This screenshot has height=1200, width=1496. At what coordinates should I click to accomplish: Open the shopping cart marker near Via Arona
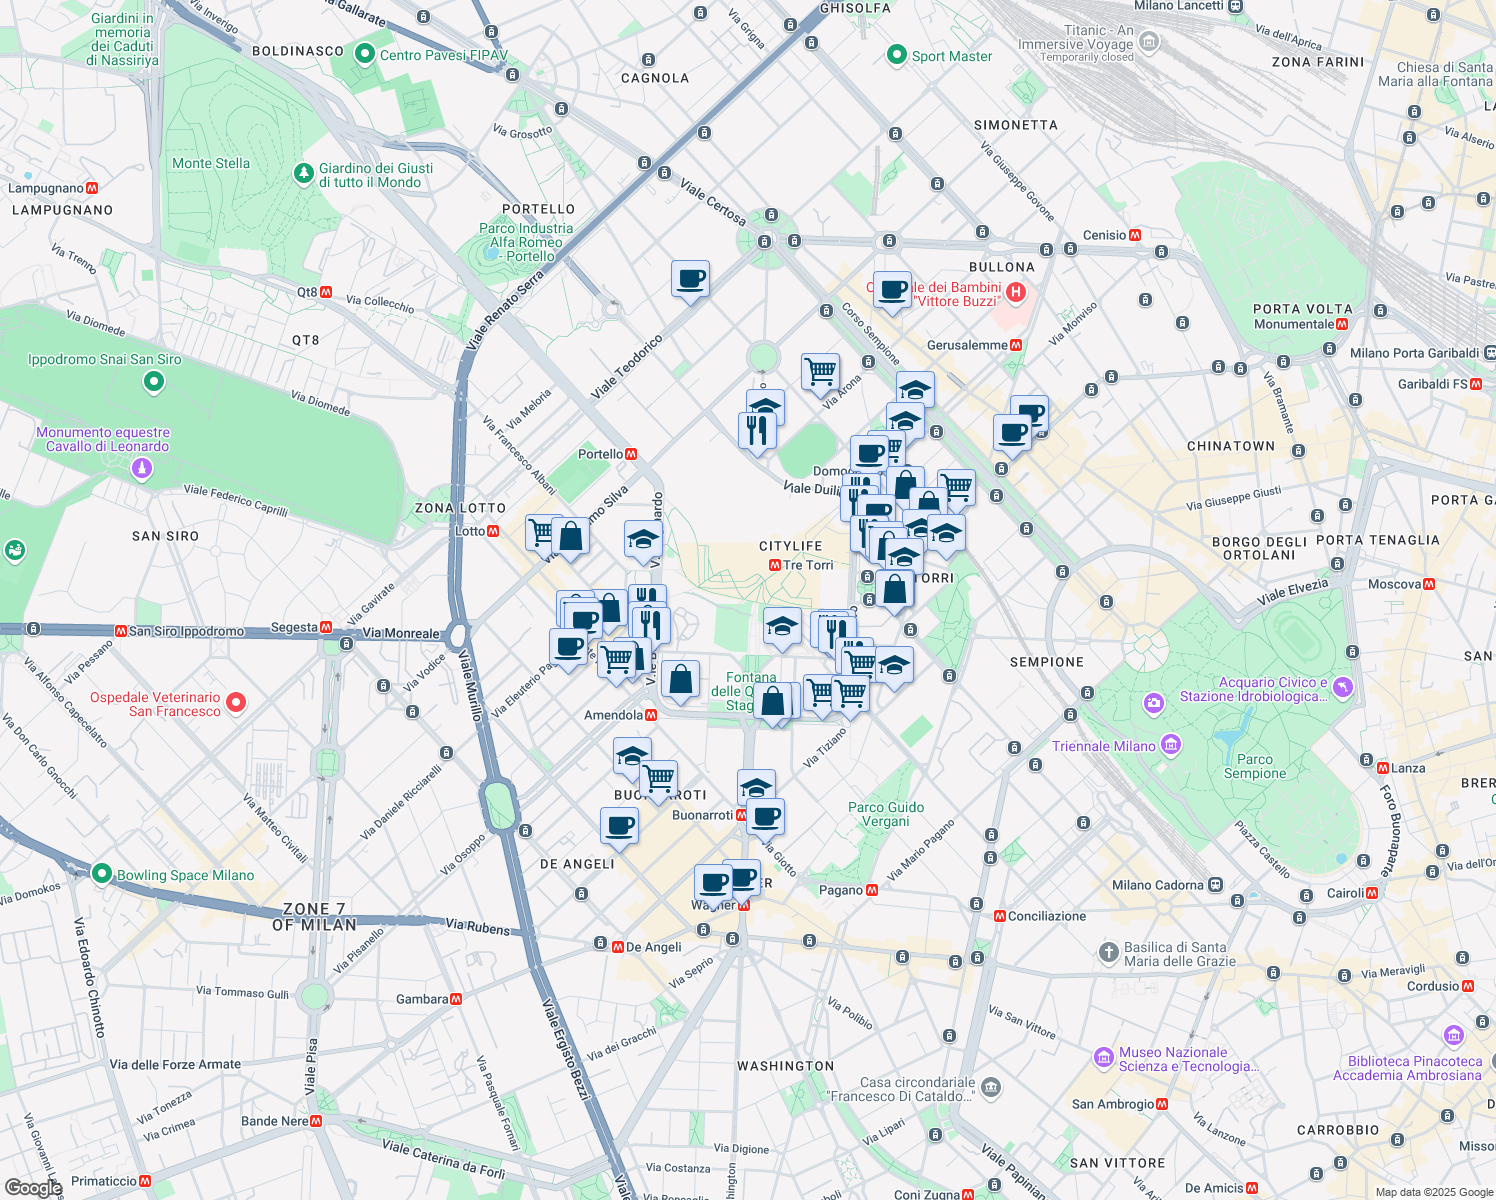820,371
